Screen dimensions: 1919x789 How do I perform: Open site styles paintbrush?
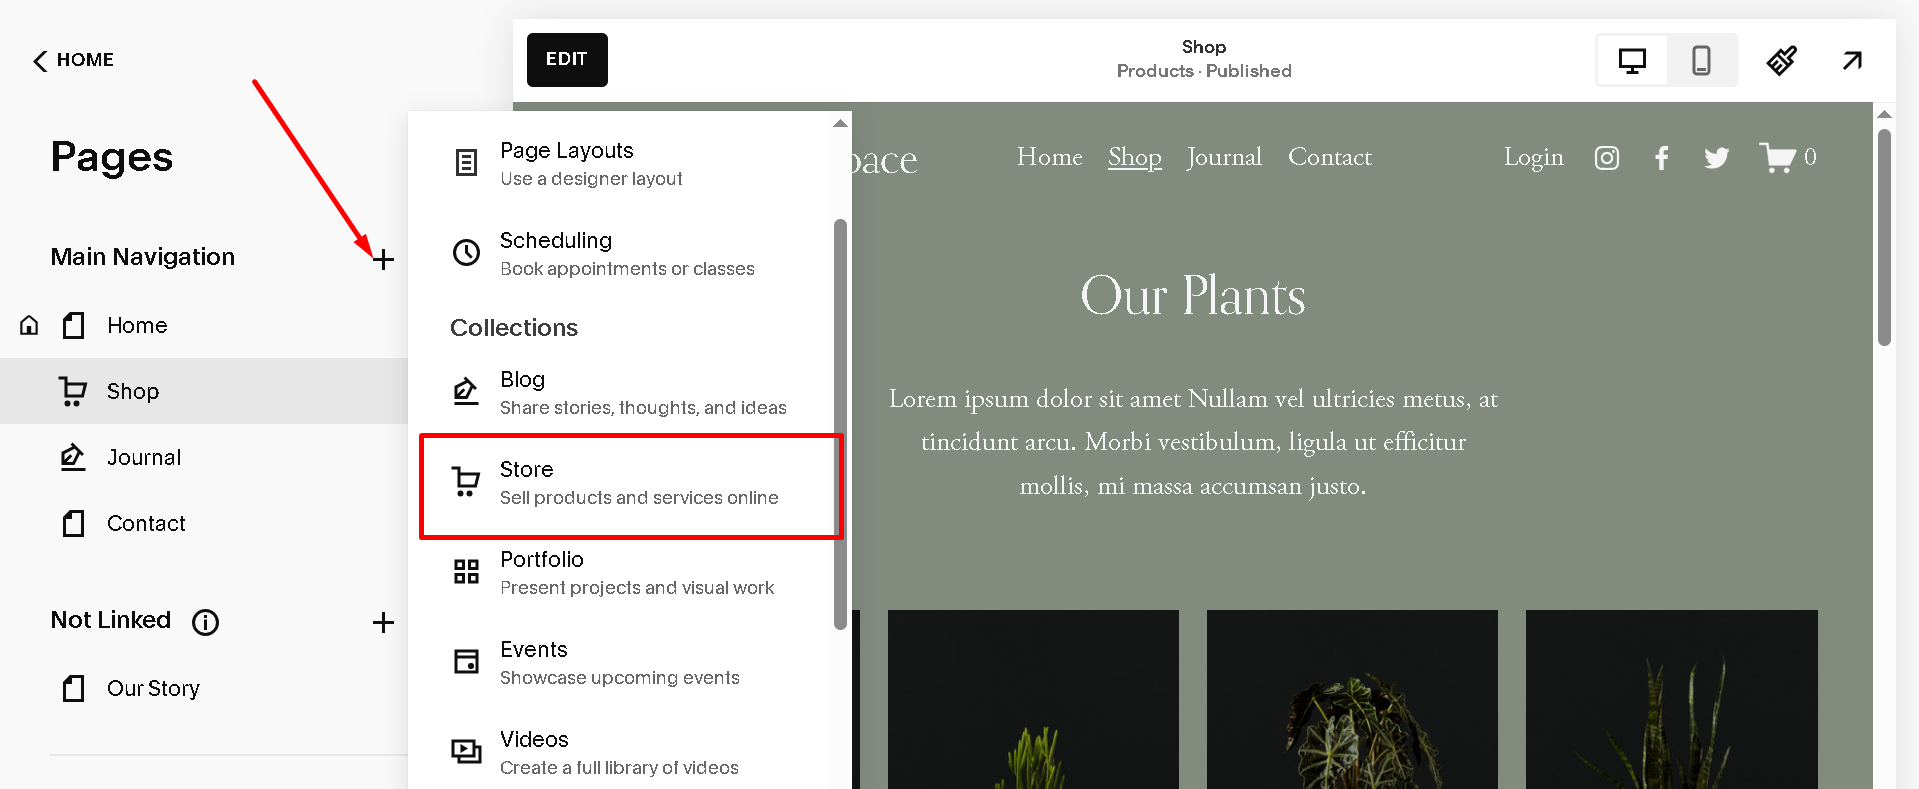coord(1781,61)
